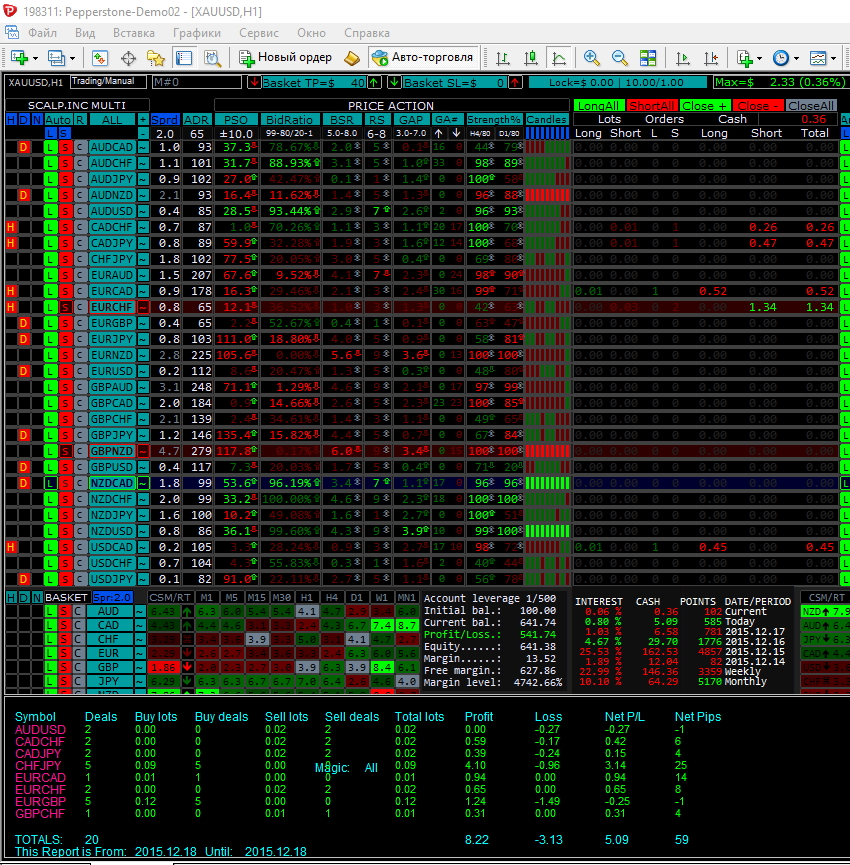Image resolution: width=850 pixels, height=865 pixels.
Task: Toggle the Terminal panel icon
Action: (x=184, y=57)
